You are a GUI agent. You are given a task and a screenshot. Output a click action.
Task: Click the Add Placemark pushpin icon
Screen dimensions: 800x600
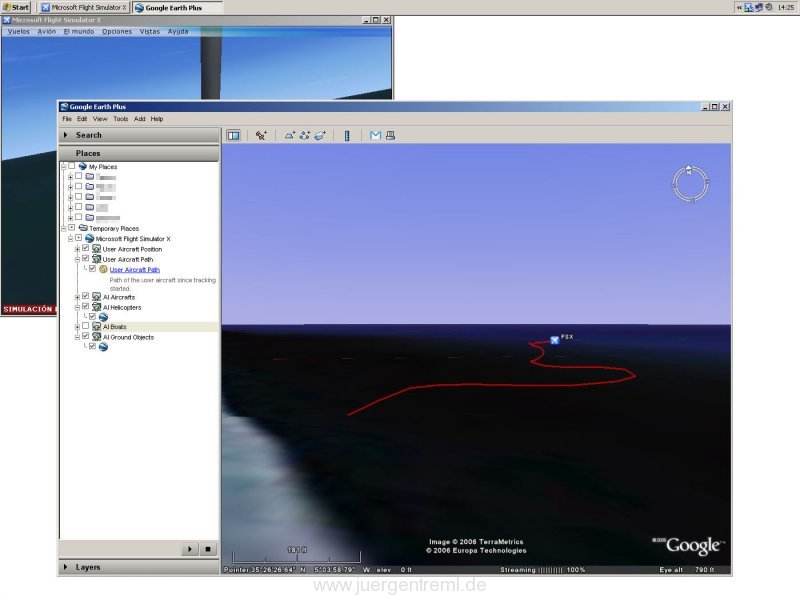click(261, 136)
